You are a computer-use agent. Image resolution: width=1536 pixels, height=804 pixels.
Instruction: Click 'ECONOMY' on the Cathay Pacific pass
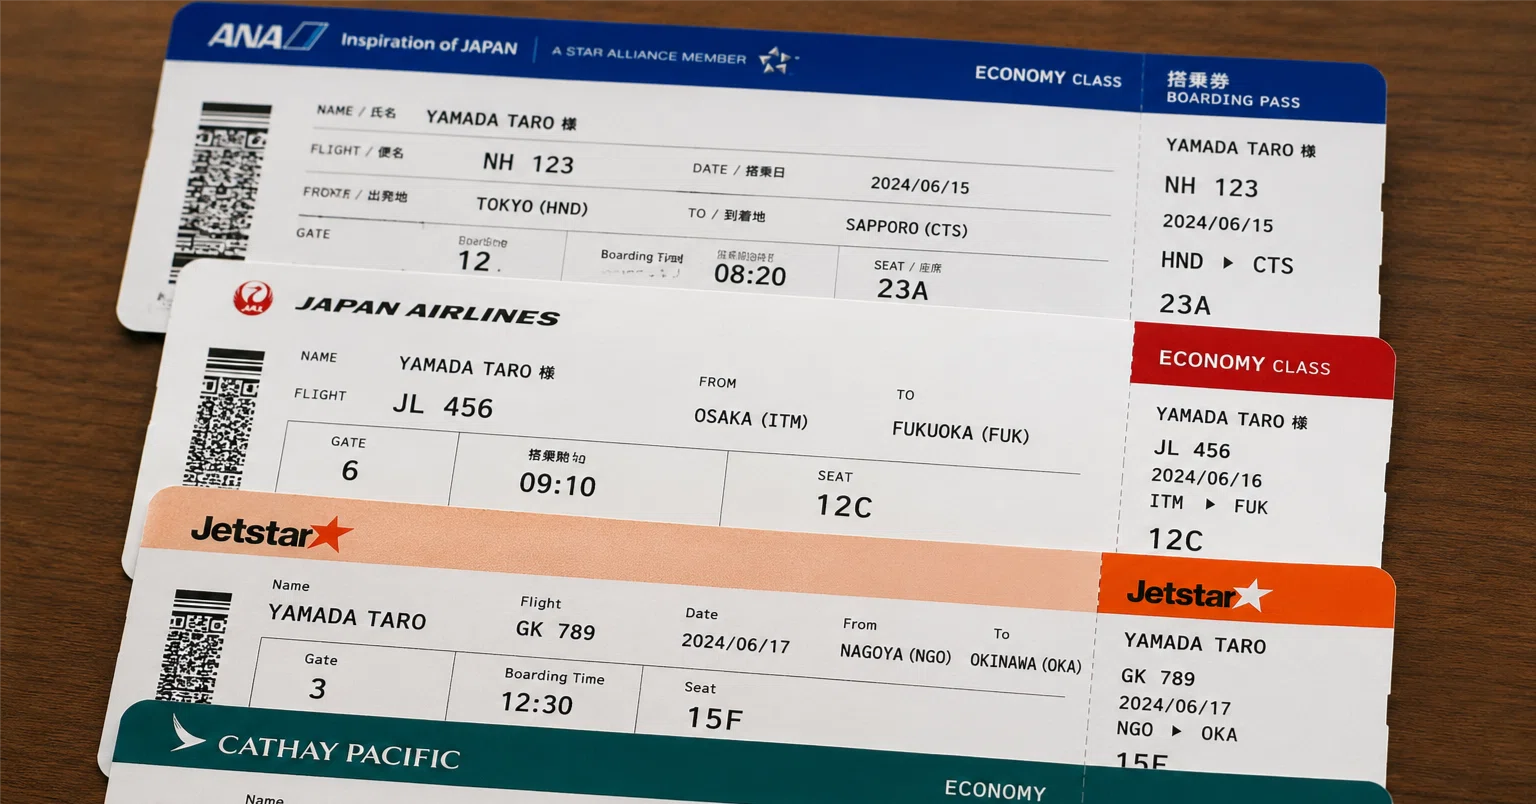tap(995, 790)
